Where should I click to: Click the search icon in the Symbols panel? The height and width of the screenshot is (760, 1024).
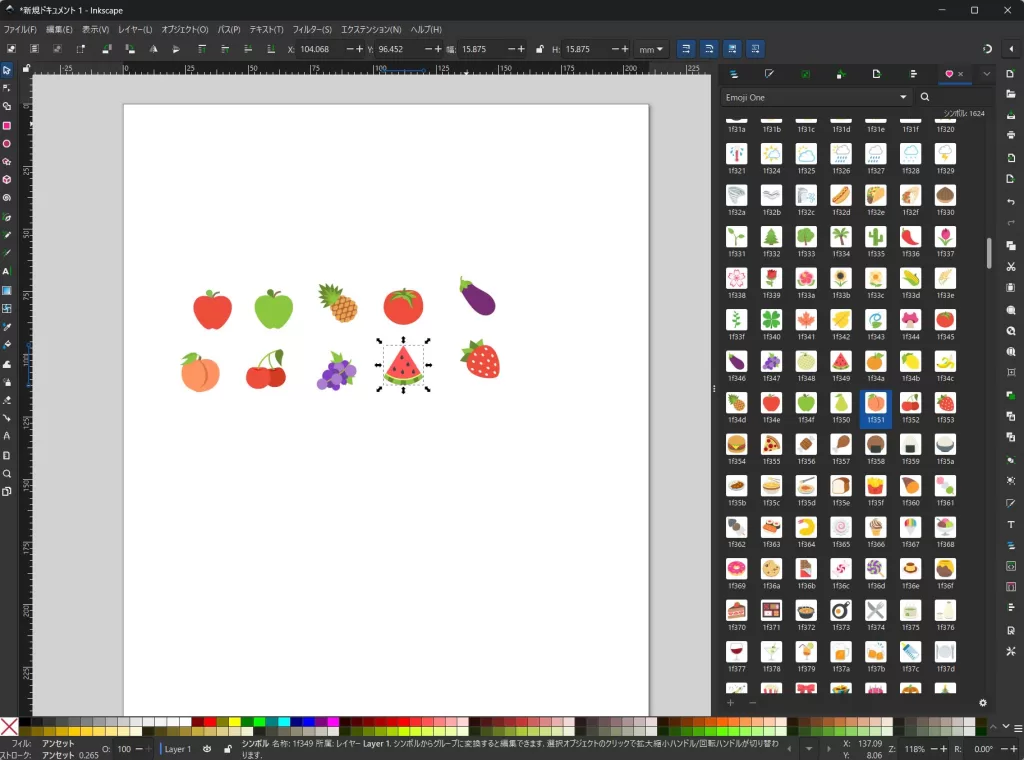click(x=924, y=96)
